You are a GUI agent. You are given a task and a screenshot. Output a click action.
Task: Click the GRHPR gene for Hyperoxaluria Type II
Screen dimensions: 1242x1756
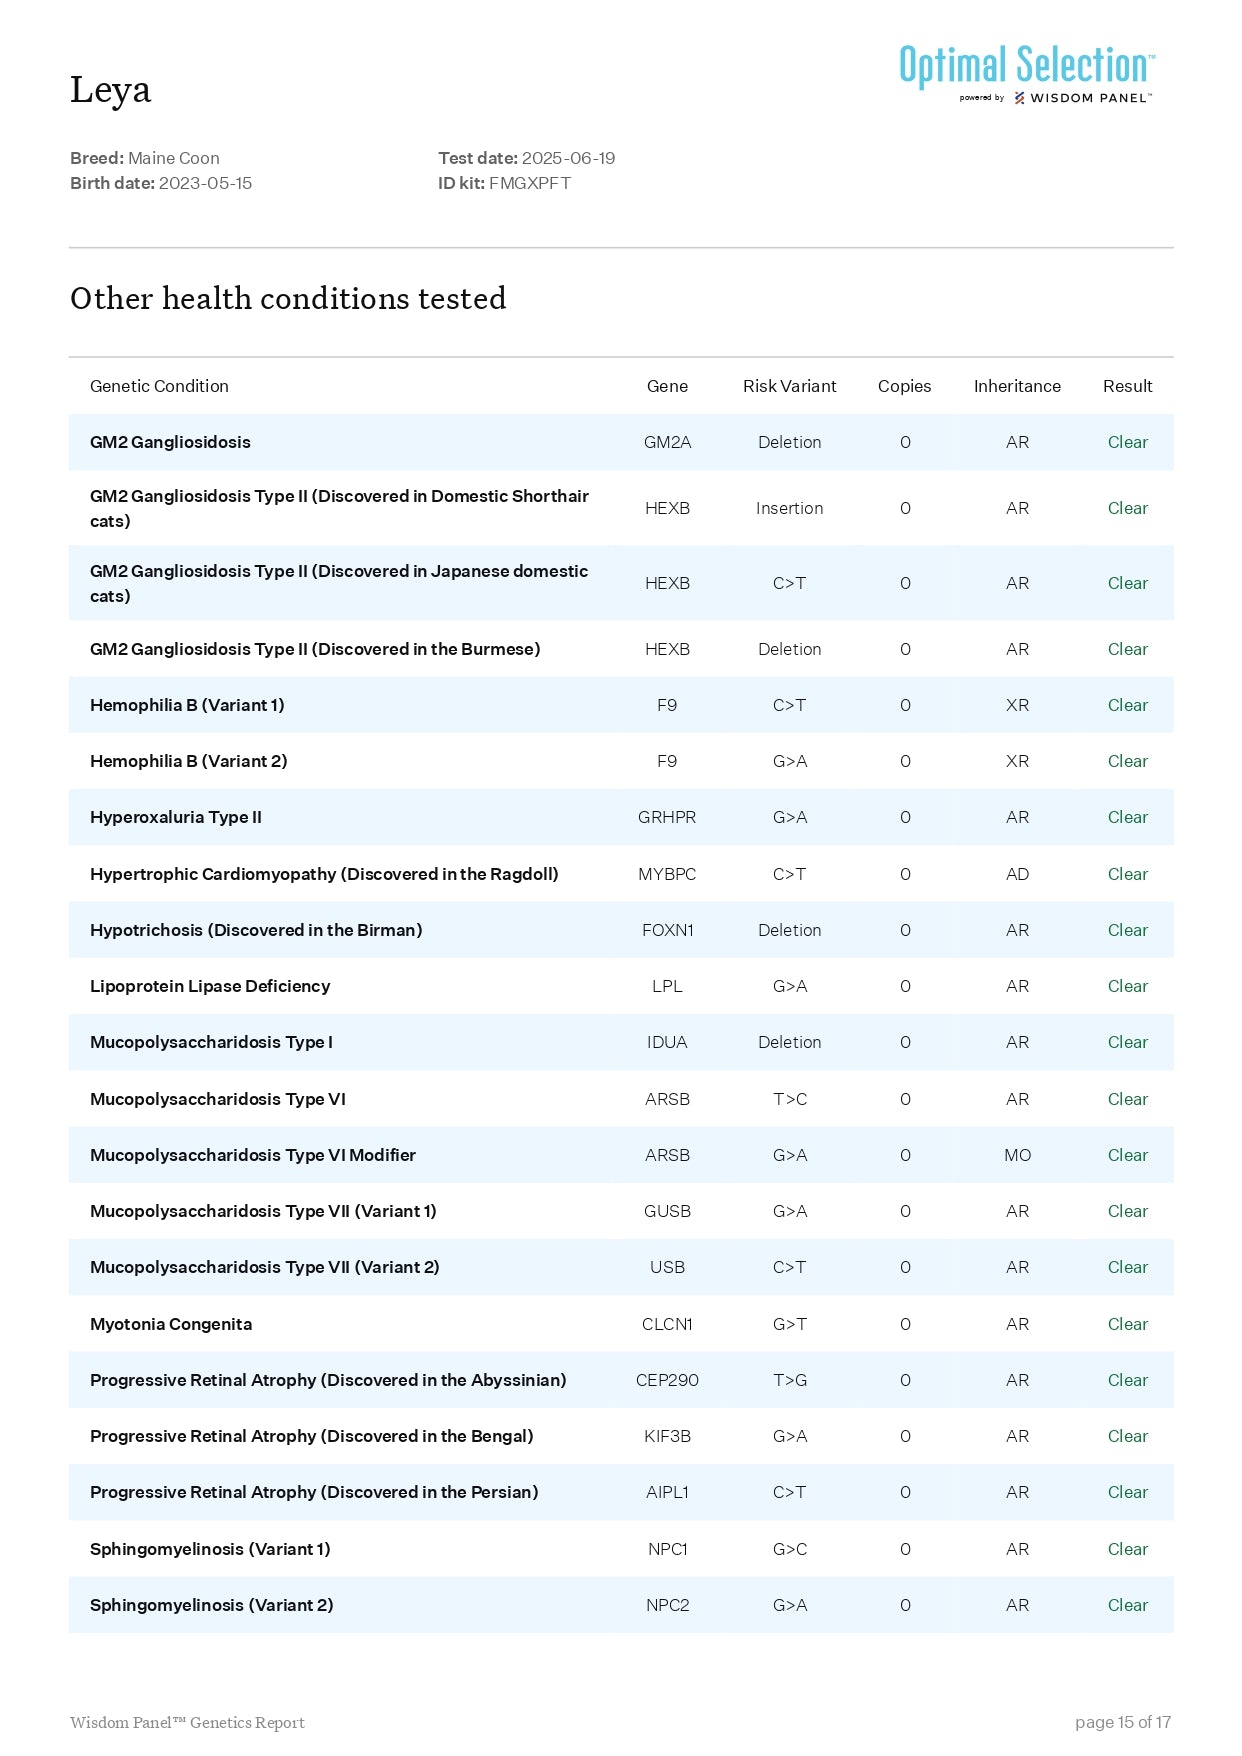[667, 817]
